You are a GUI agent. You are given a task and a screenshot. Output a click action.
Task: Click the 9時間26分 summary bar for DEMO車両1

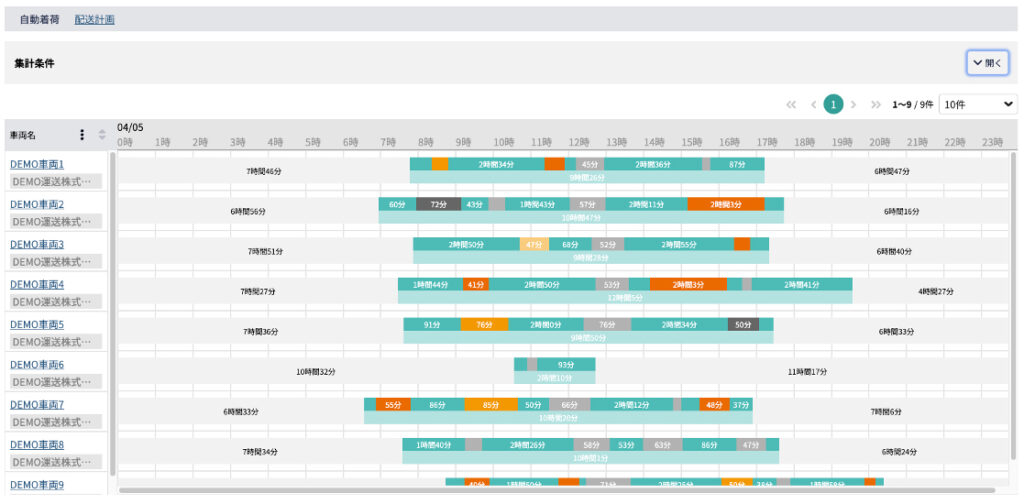coord(587,178)
